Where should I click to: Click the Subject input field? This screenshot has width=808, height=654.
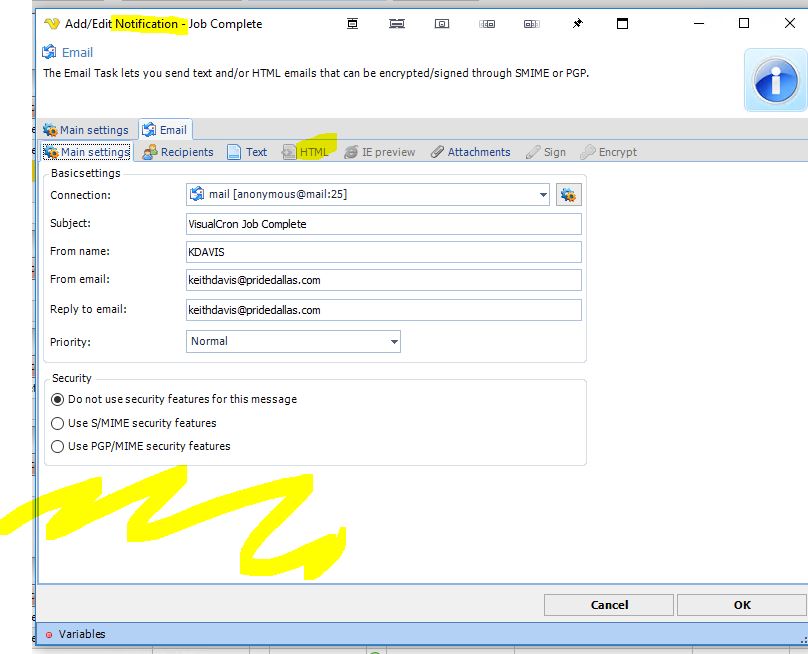(x=384, y=224)
